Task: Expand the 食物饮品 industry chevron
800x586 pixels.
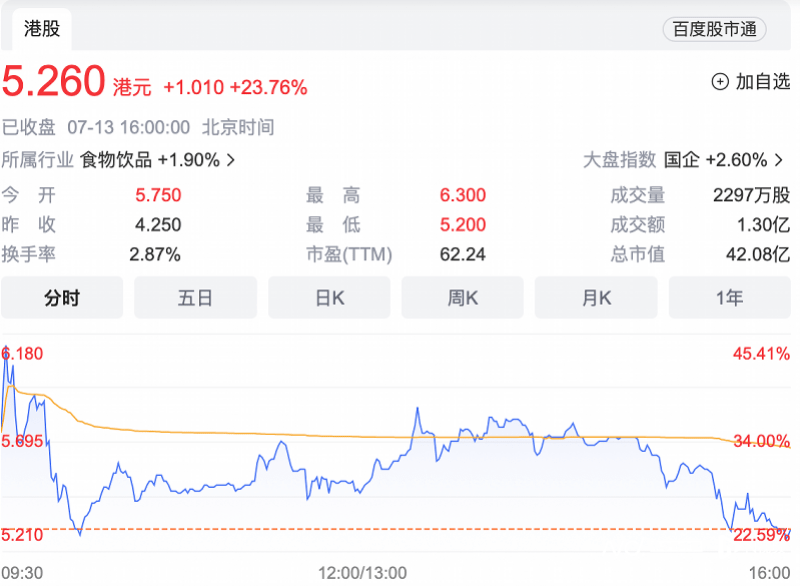Action: 231,160
